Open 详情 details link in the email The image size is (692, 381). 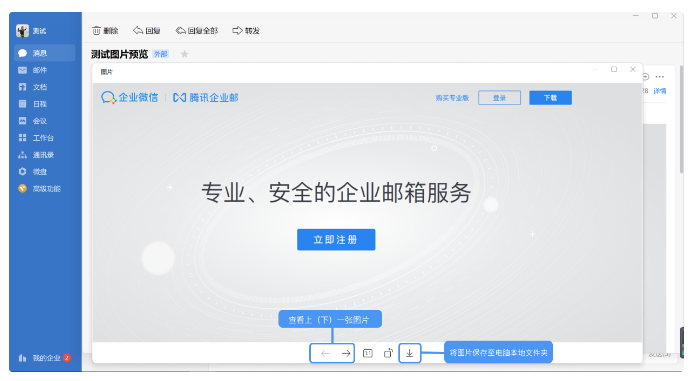(660, 91)
